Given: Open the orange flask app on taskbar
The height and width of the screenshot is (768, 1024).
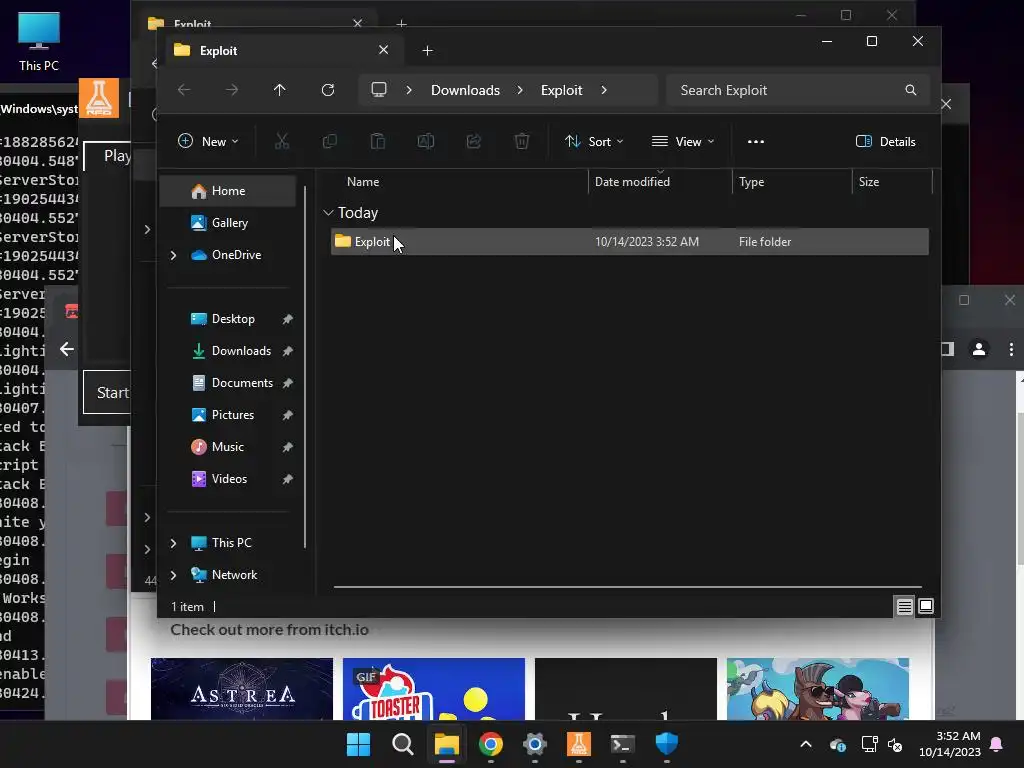Looking at the screenshot, I should [x=579, y=744].
